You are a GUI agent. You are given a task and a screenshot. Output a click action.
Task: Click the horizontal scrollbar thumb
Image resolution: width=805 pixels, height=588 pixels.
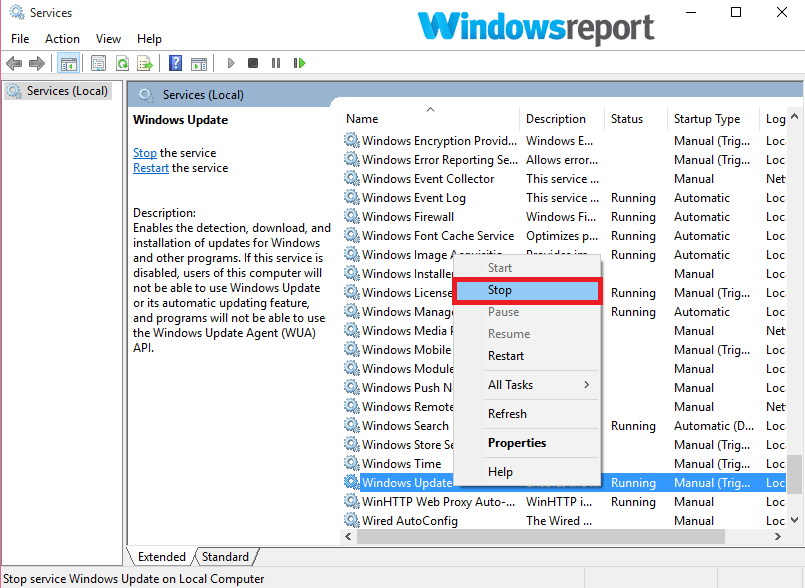click(541, 537)
